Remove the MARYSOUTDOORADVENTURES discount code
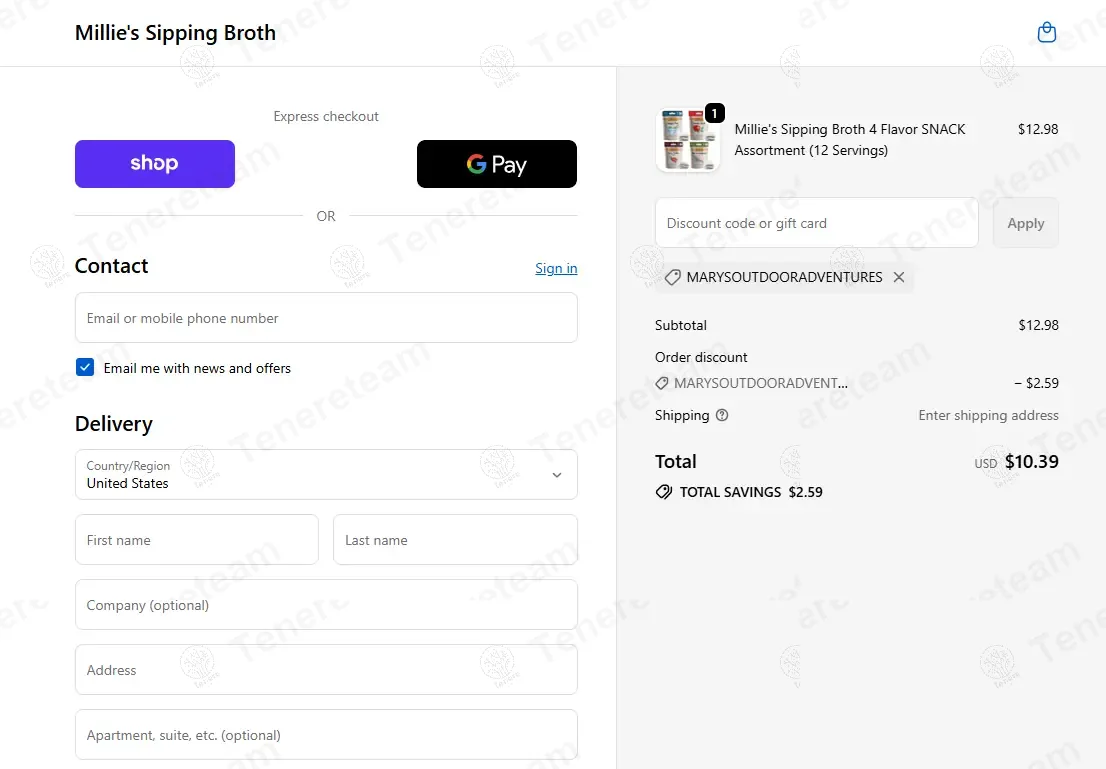This screenshot has width=1106, height=769. tap(899, 277)
